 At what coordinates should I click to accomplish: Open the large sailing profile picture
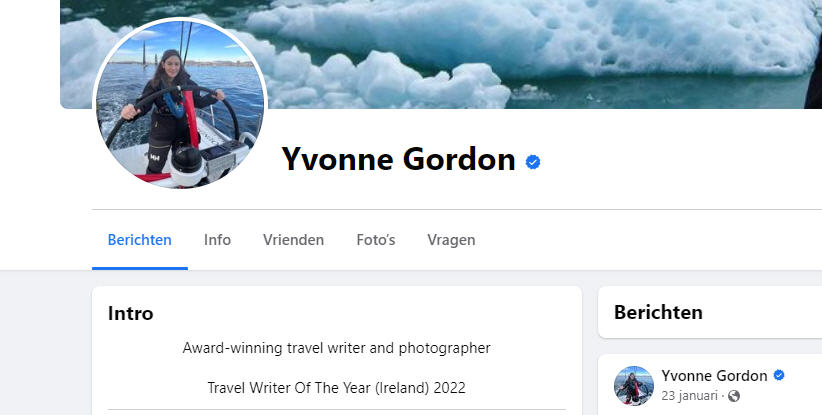pyautogui.click(x=180, y=105)
